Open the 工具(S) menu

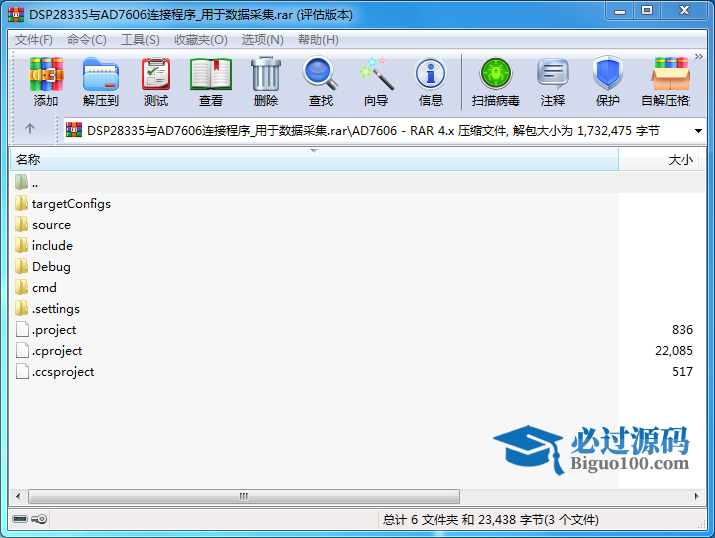140,40
